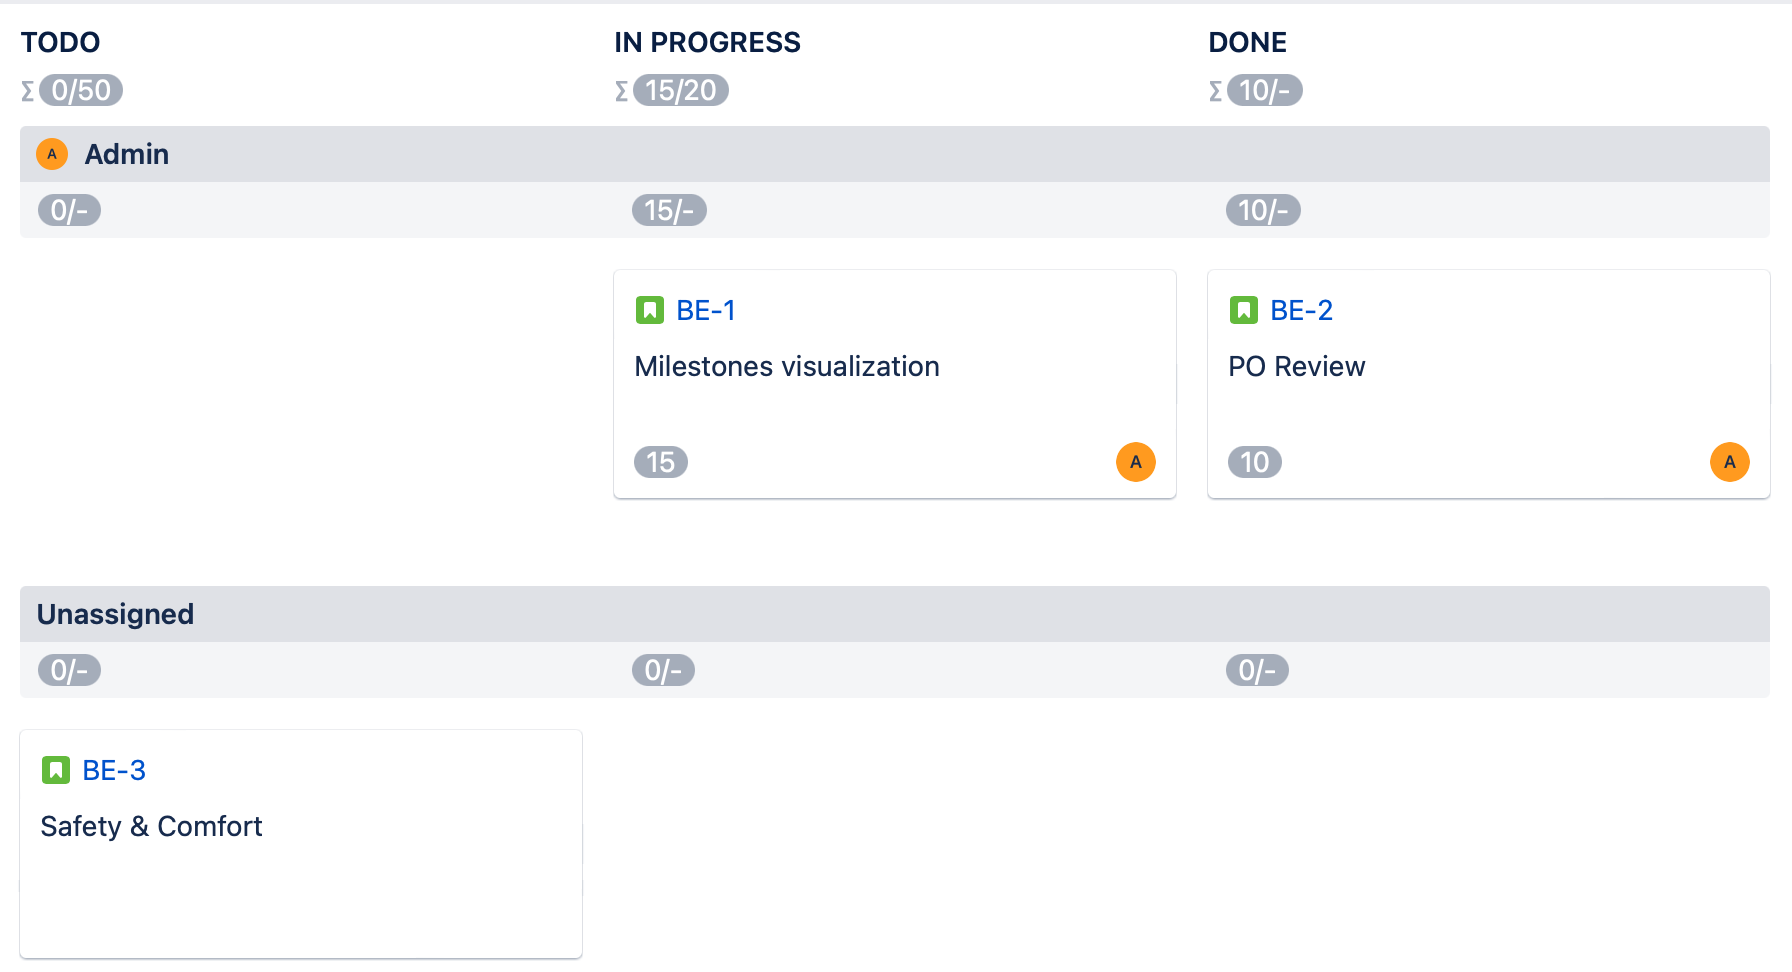Image resolution: width=1792 pixels, height=972 pixels.
Task: Click the IN PROGRESS column header
Action: [707, 42]
